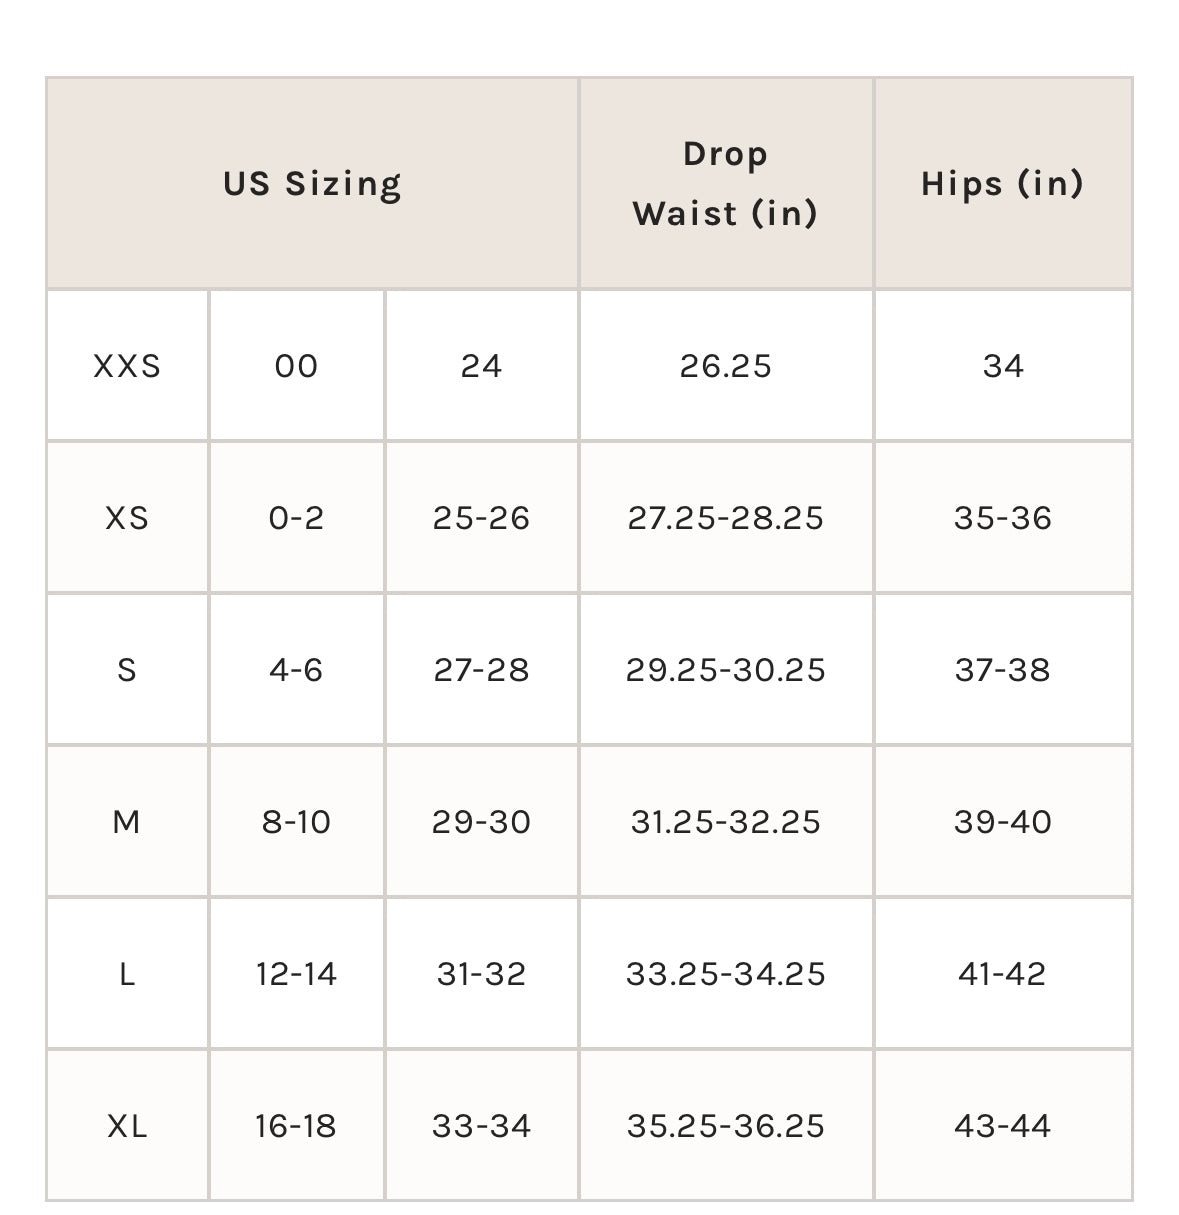Click the M size label cell

127,822
